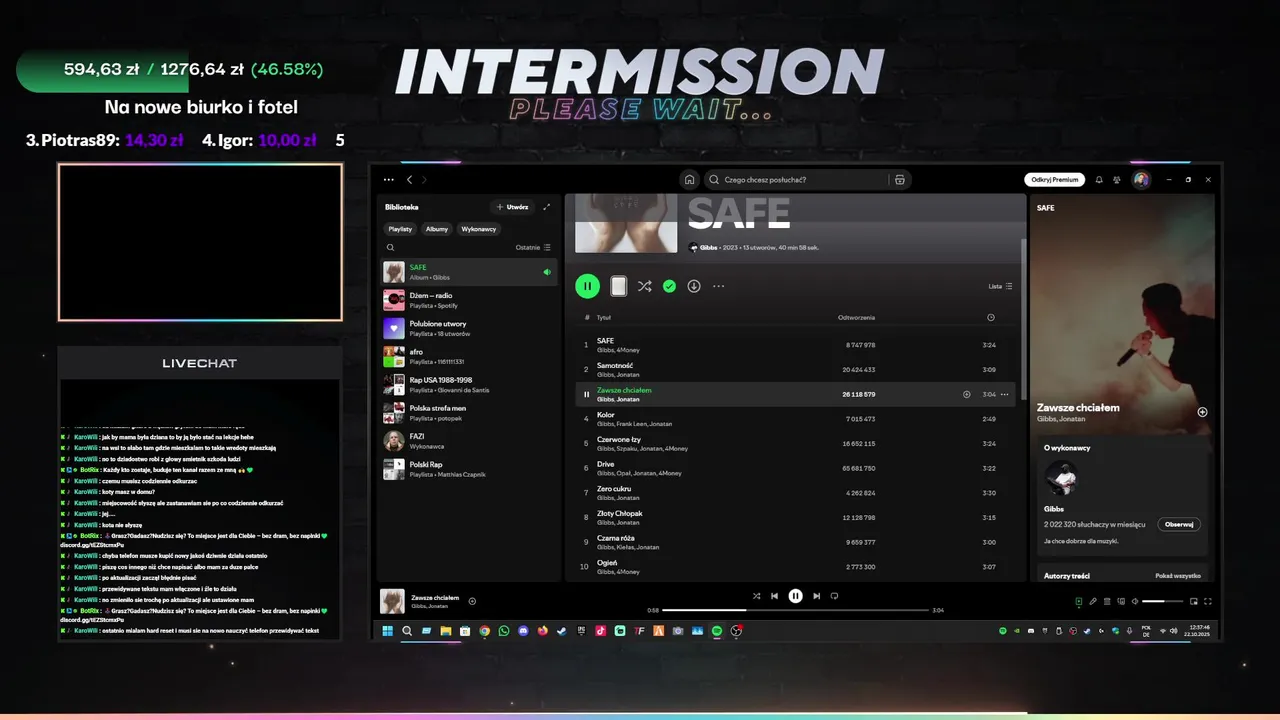Screen dimensions: 1280x720
Task: Open the Utwórz create menu
Action: (x=512, y=207)
